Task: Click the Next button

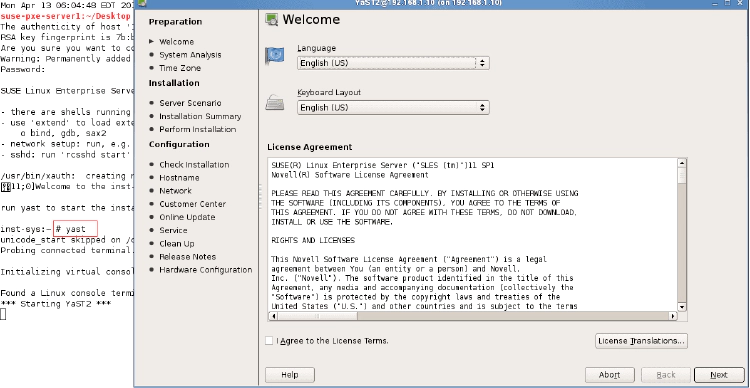Action: (x=718, y=375)
